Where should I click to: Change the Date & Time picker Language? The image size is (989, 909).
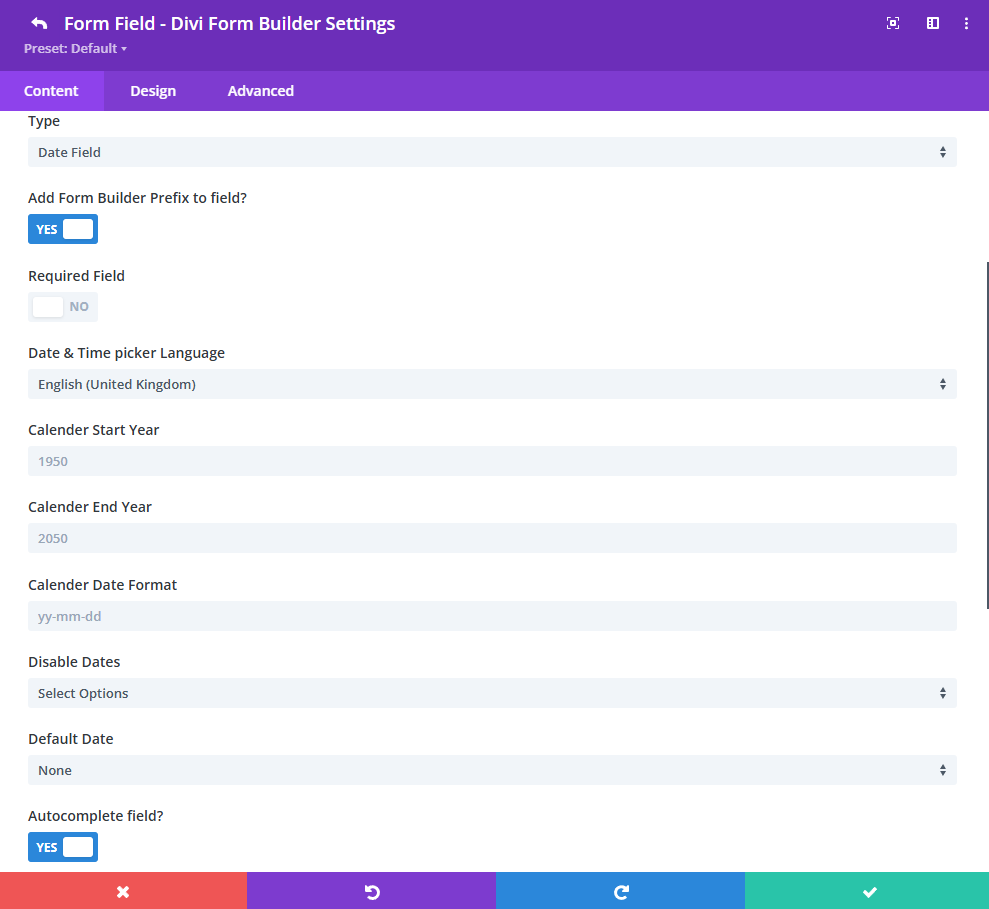492,384
